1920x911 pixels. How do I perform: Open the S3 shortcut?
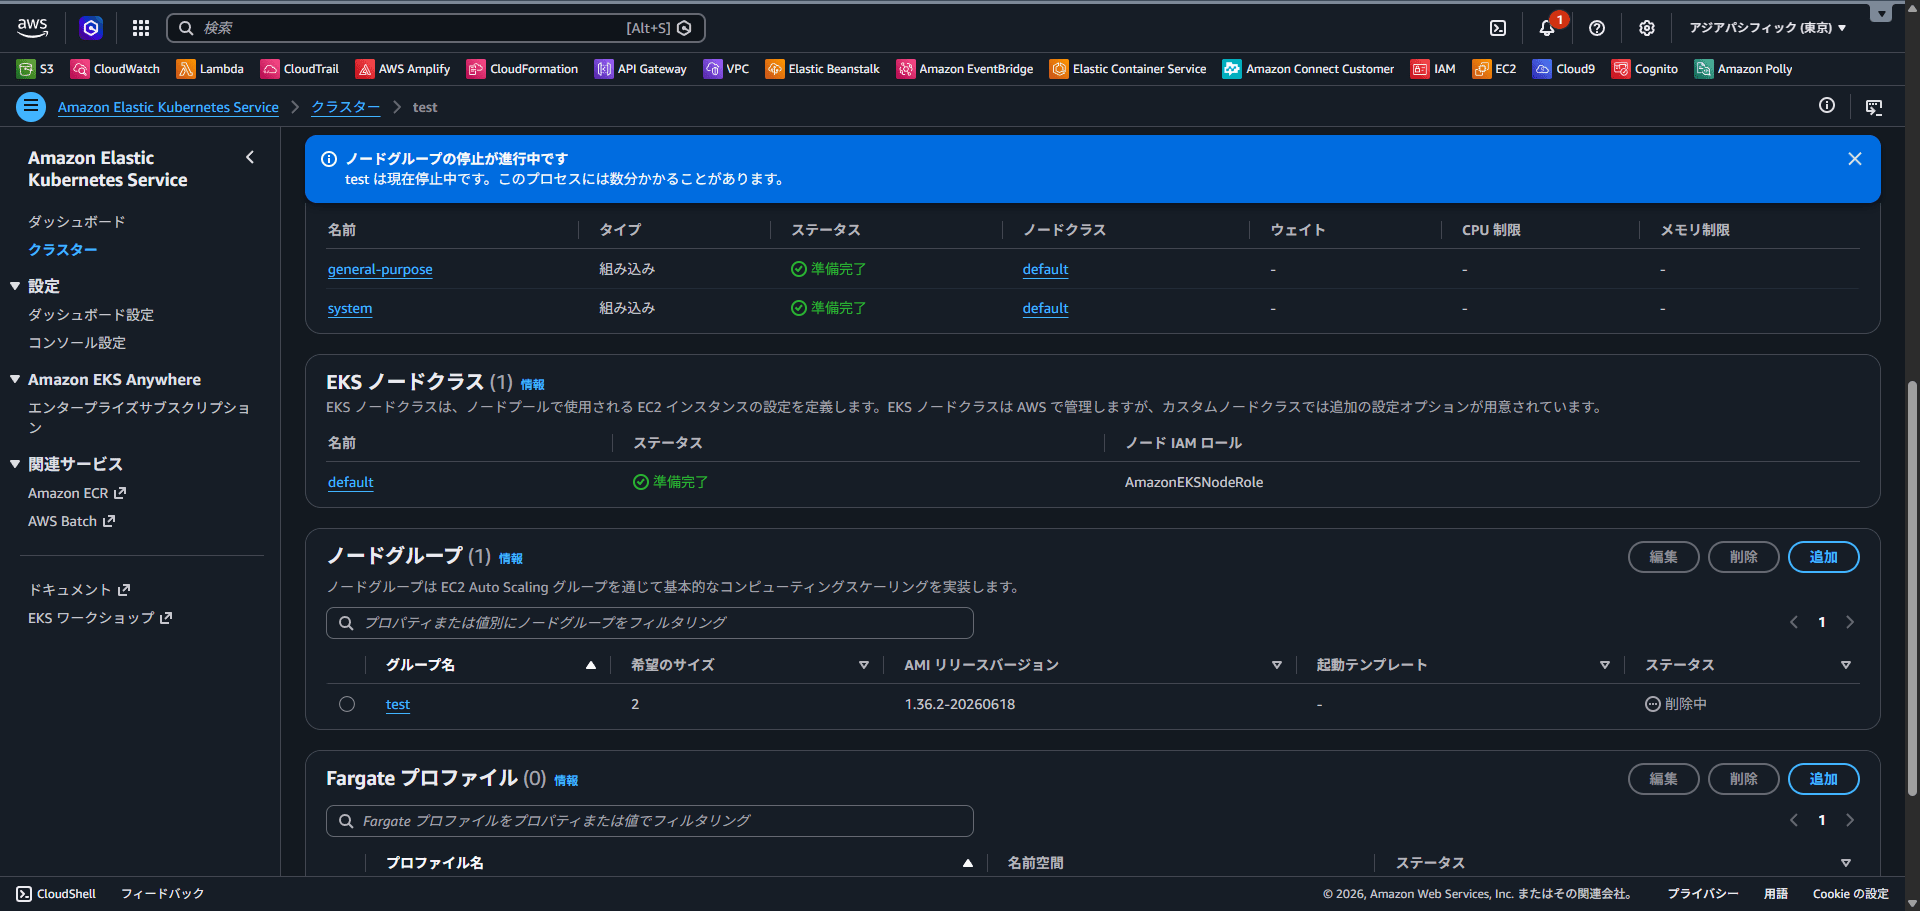click(x=36, y=69)
